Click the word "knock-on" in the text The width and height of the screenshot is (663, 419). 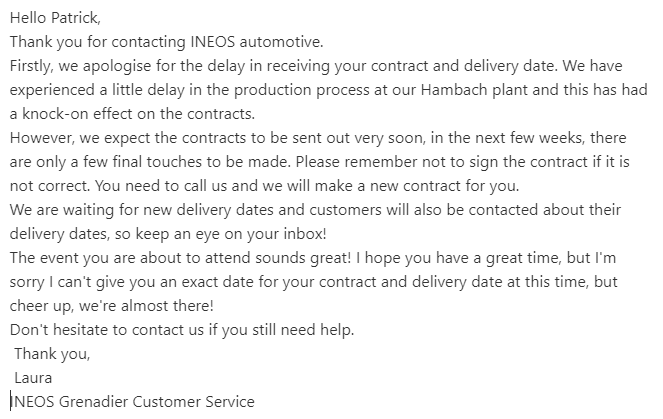click(55, 115)
